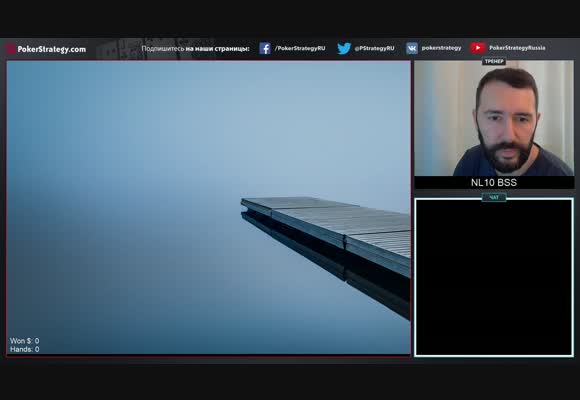Click the VK logo icon
Viewport: 580px width, 400px height.
[x=412, y=48]
